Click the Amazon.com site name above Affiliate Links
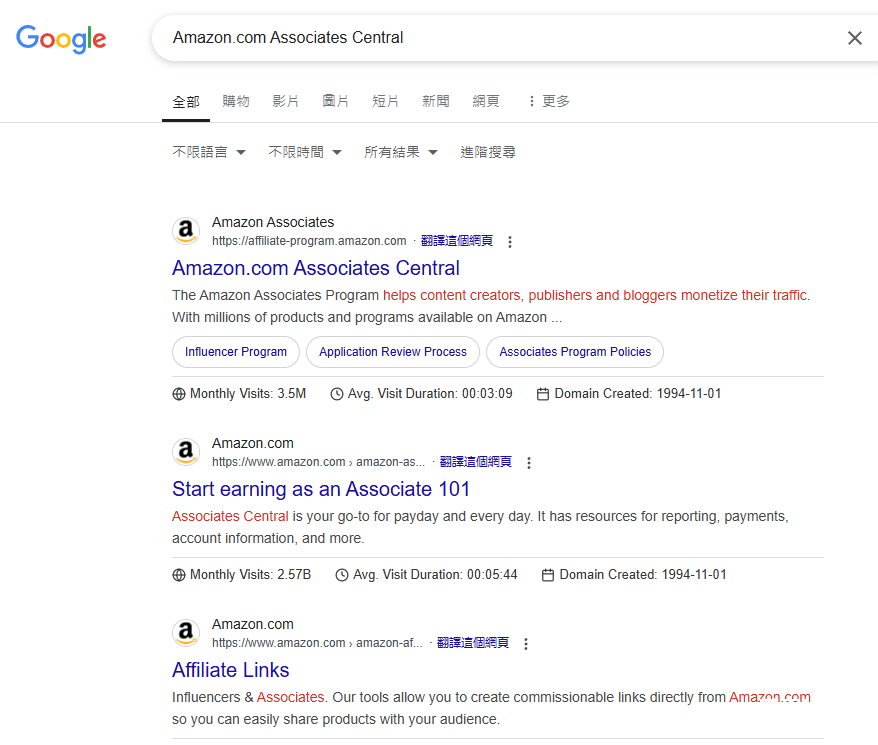 point(253,624)
